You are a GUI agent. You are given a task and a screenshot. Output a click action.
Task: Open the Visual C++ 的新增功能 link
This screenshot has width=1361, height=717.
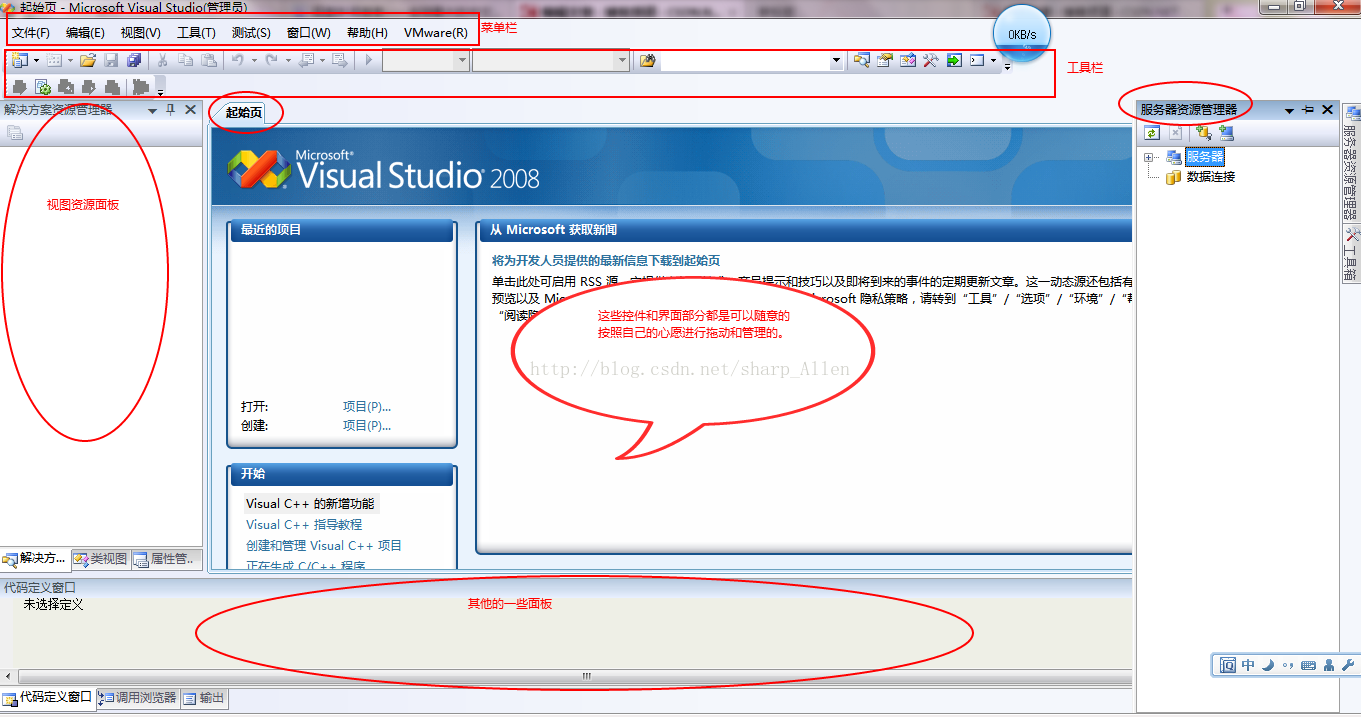tap(310, 504)
